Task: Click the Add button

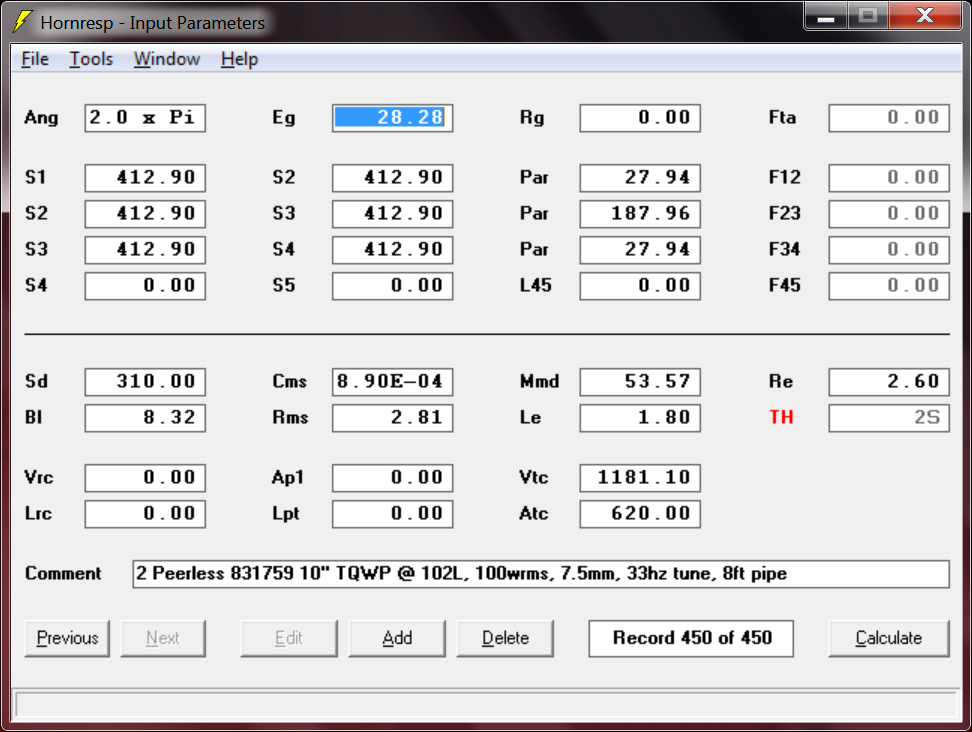Action: (x=397, y=638)
